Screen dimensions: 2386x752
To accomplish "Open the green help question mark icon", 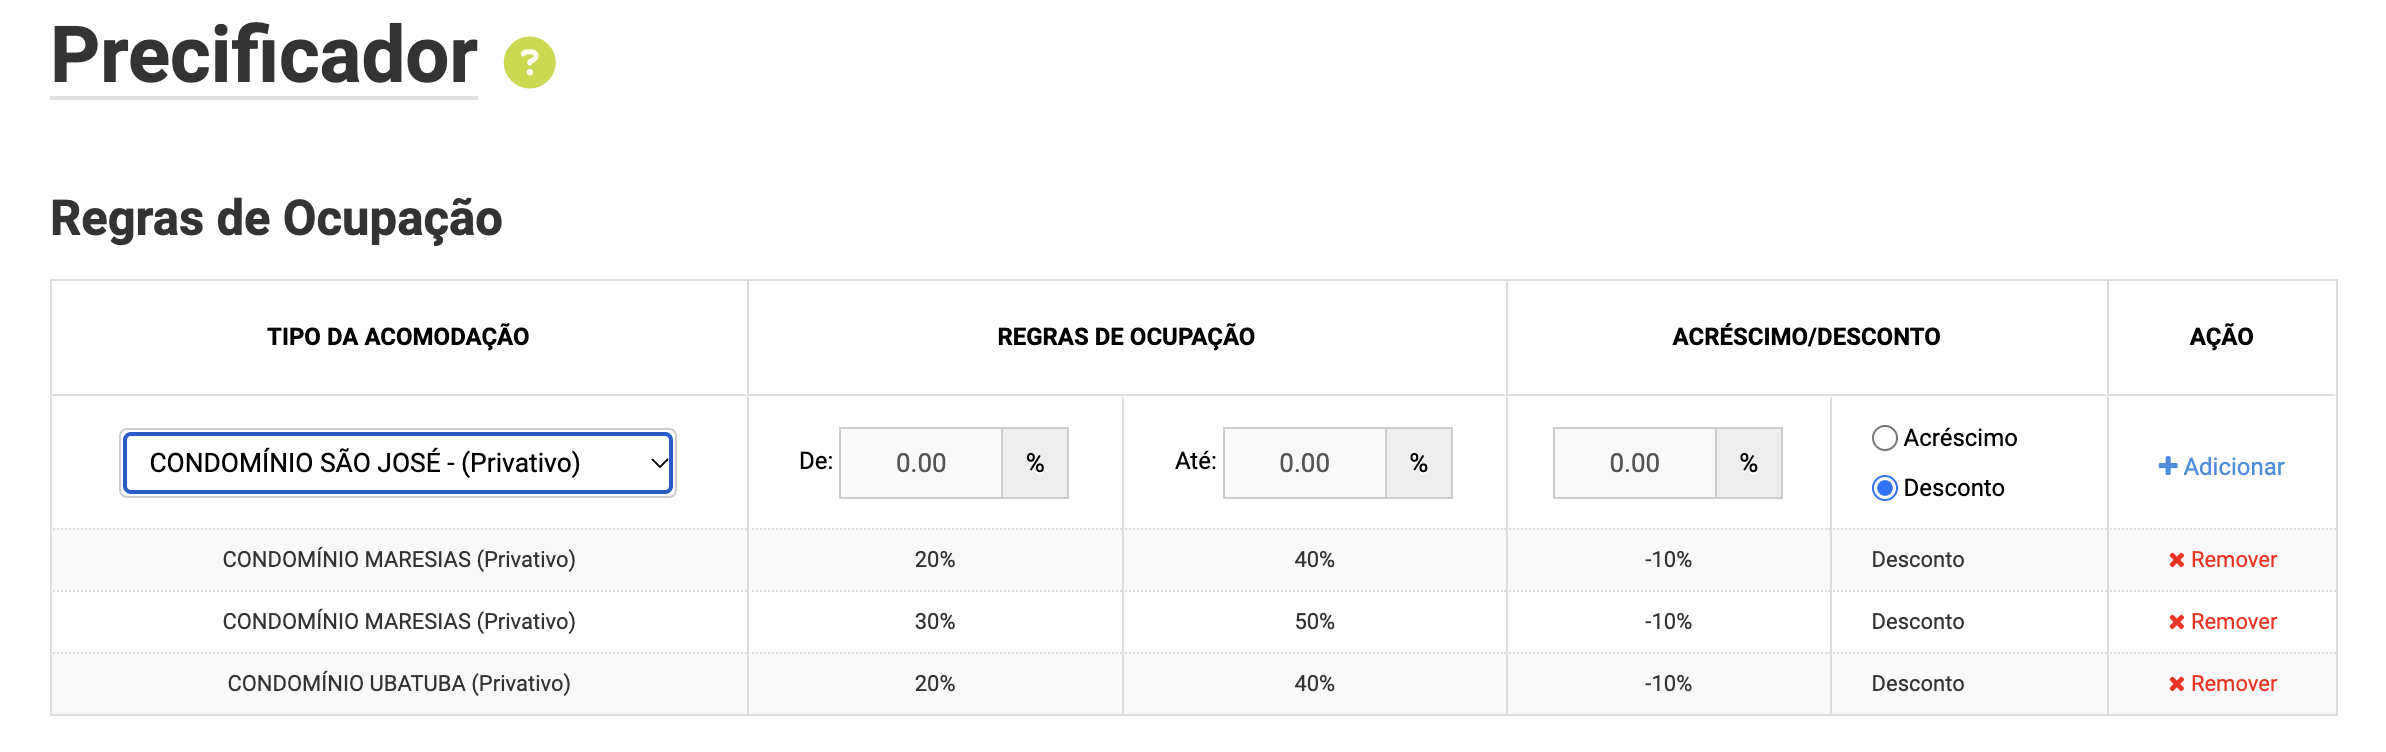I will (529, 63).
